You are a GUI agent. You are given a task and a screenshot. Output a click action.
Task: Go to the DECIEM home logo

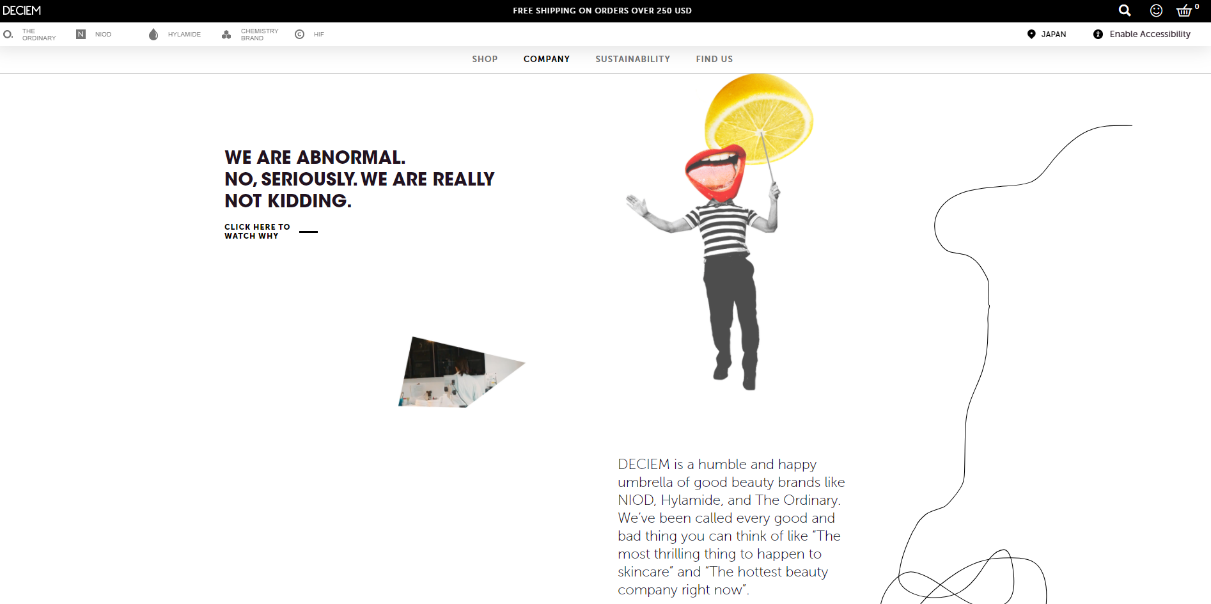point(21,11)
